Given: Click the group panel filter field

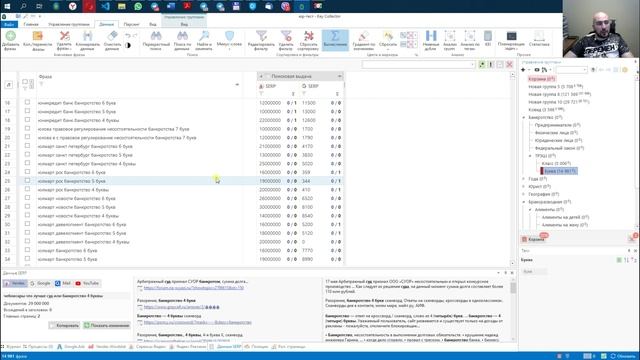Looking at the screenshot, I should point(571,70).
